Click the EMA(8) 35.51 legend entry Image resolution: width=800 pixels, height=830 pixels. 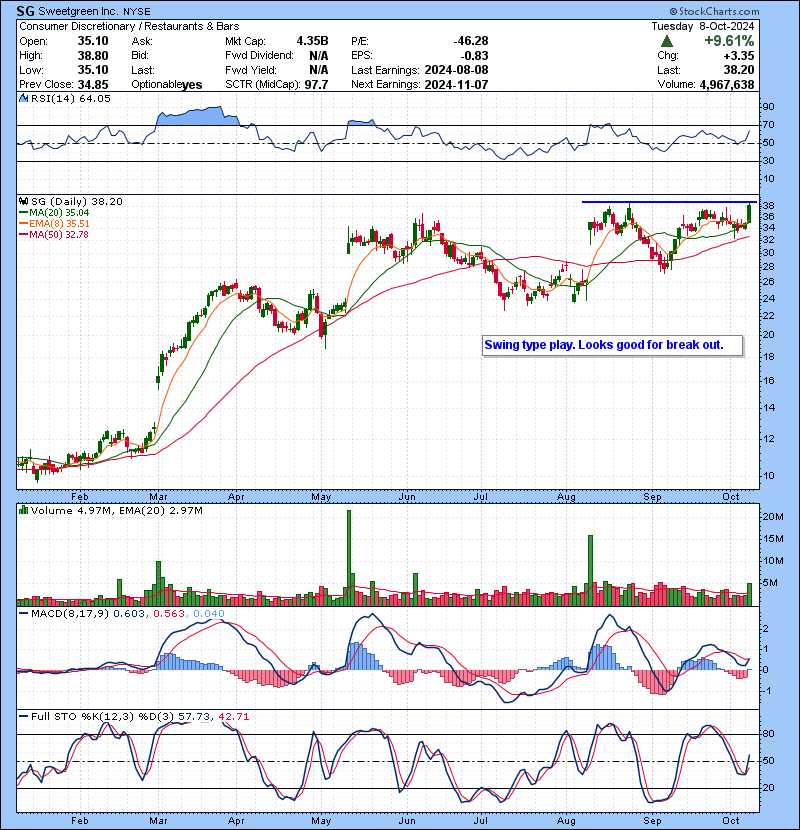tap(54, 224)
